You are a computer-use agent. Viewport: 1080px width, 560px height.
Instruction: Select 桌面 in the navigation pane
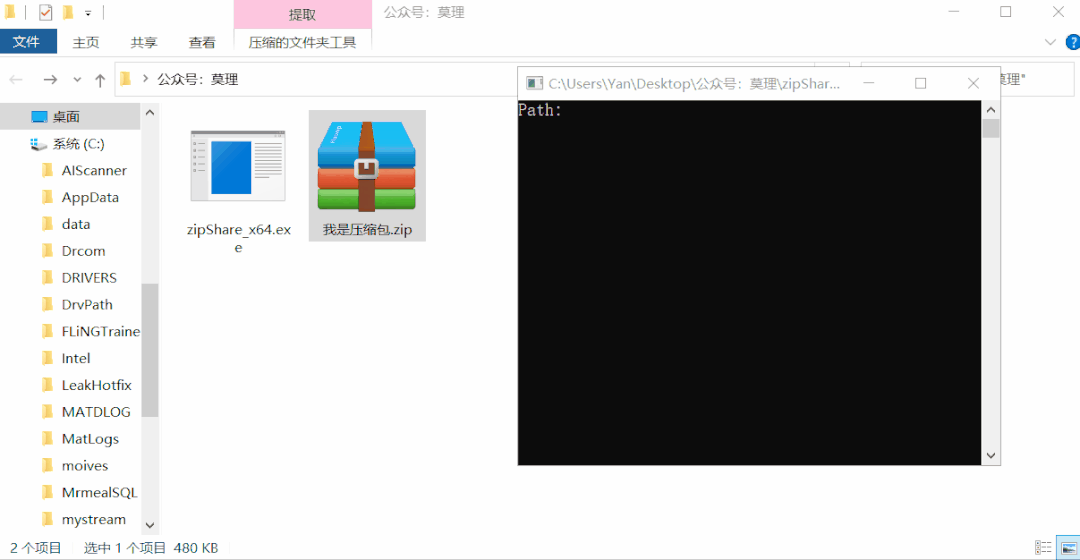click(x=67, y=117)
